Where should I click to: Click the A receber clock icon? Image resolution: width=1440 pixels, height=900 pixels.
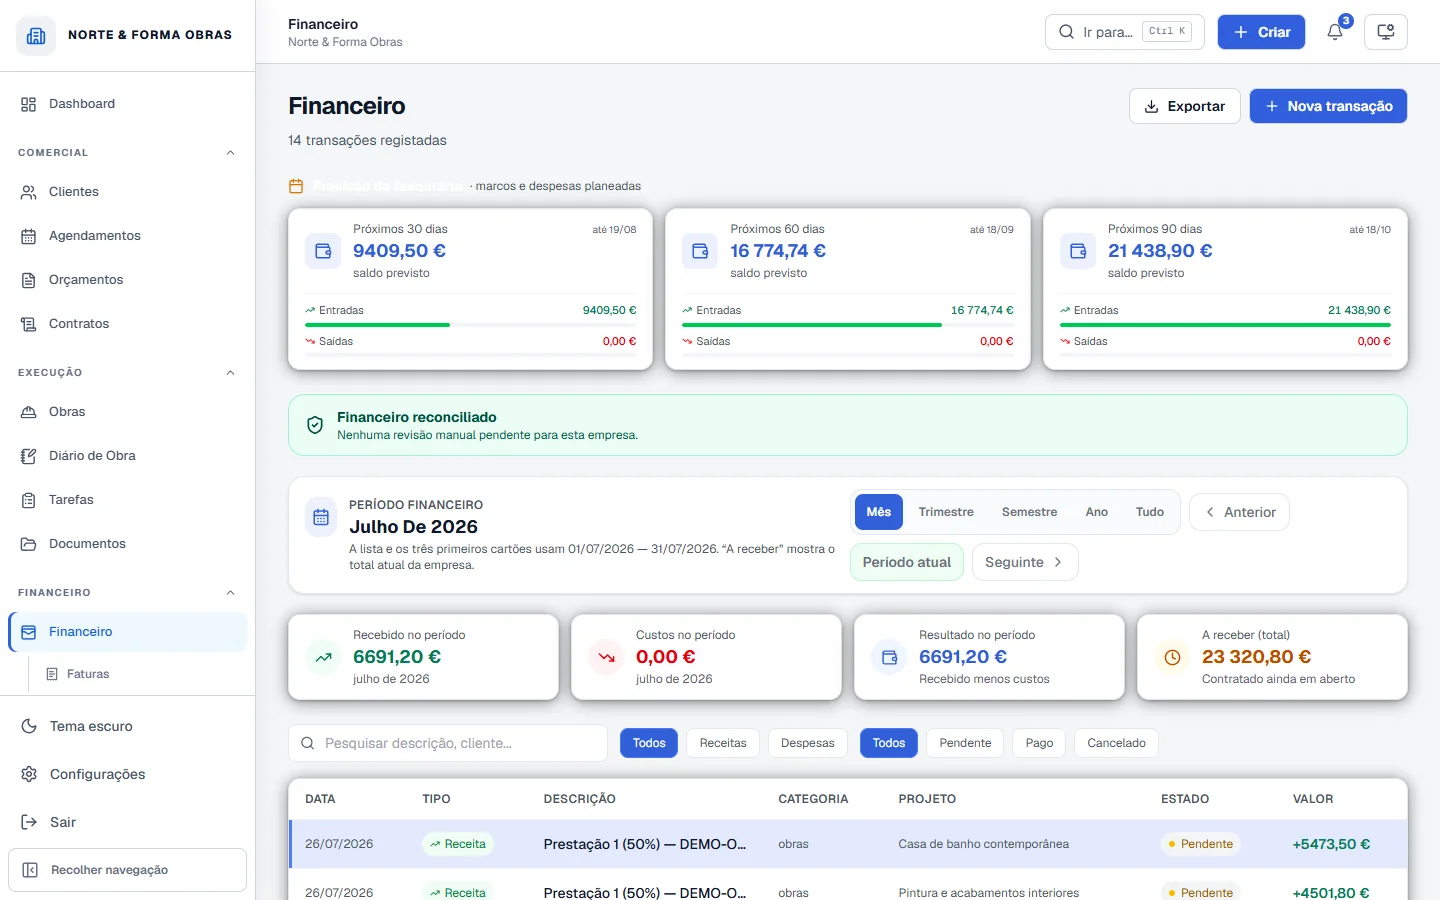[1172, 657]
